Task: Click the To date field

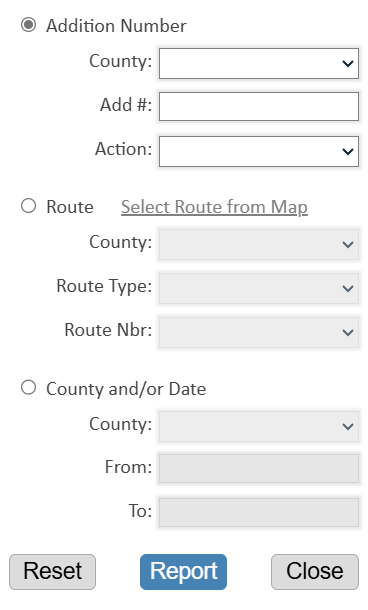Action: coord(259,512)
